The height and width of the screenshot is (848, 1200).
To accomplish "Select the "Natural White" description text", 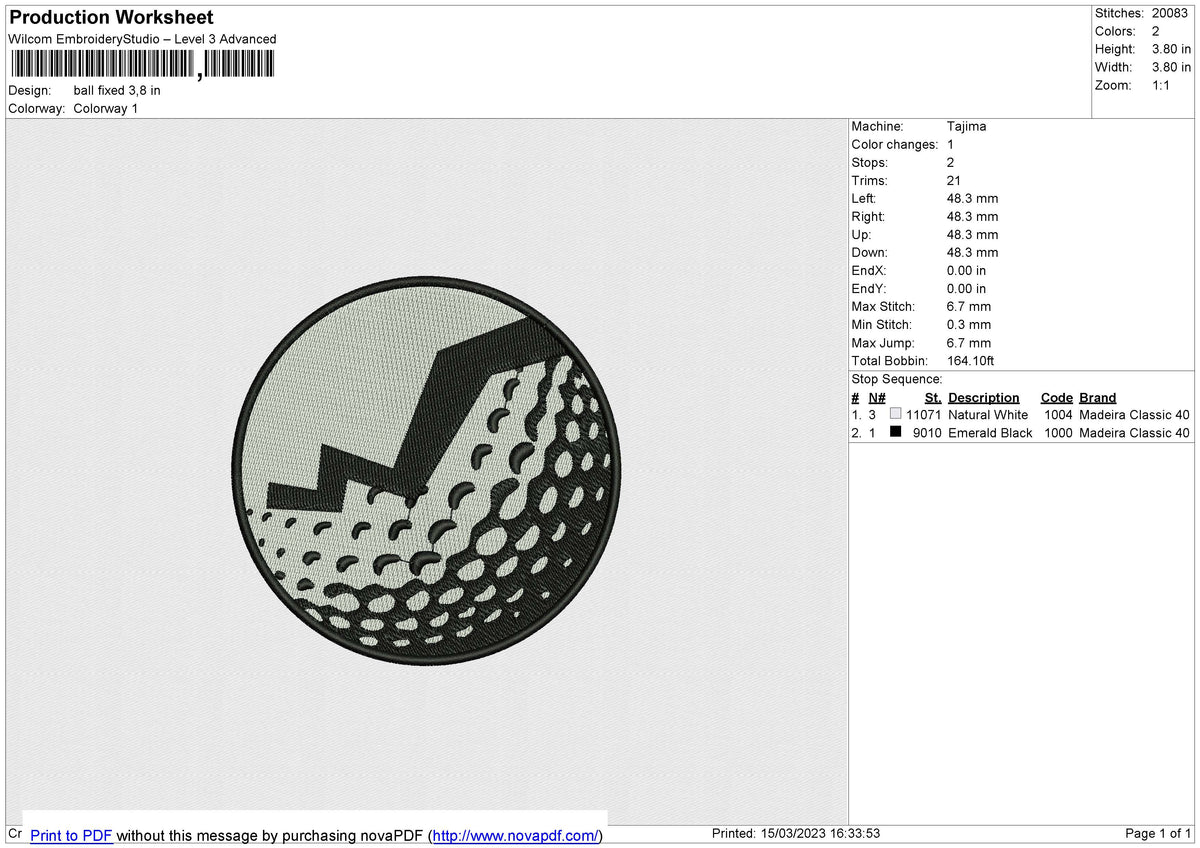I will coord(988,414).
